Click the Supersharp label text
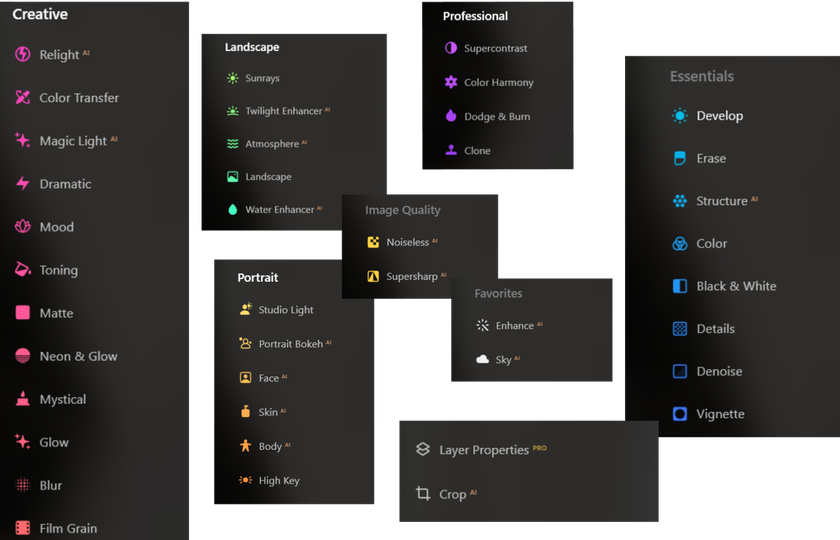The width and height of the screenshot is (840, 540). tap(412, 276)
